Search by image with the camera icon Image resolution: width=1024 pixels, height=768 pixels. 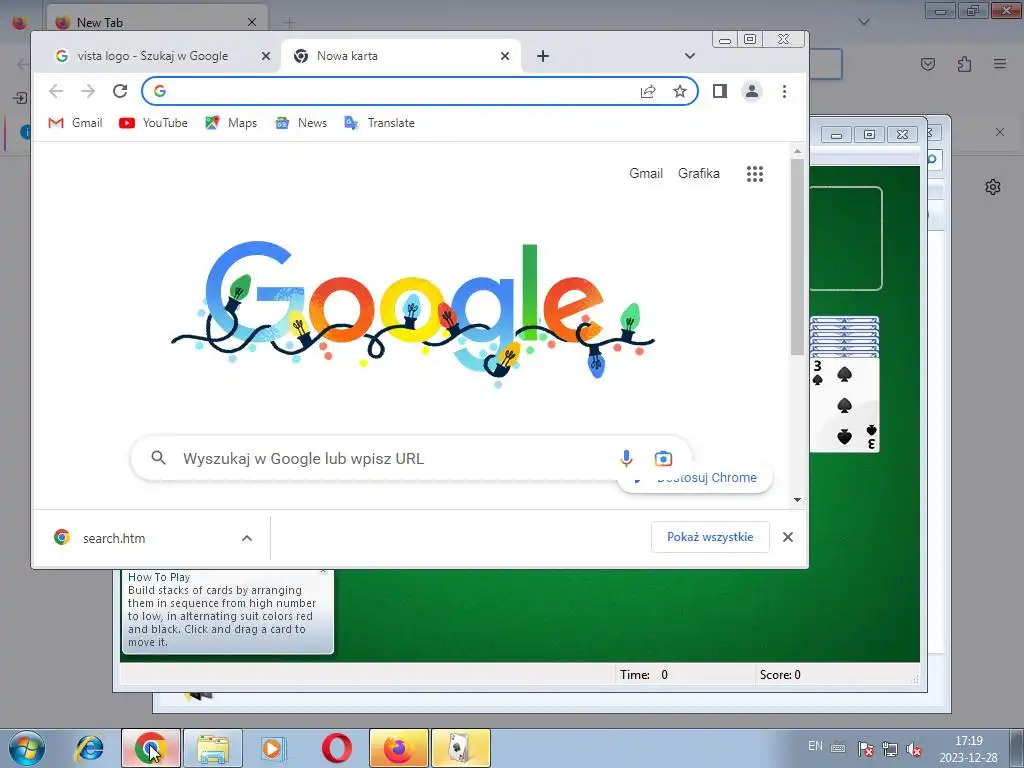point(663,458)
